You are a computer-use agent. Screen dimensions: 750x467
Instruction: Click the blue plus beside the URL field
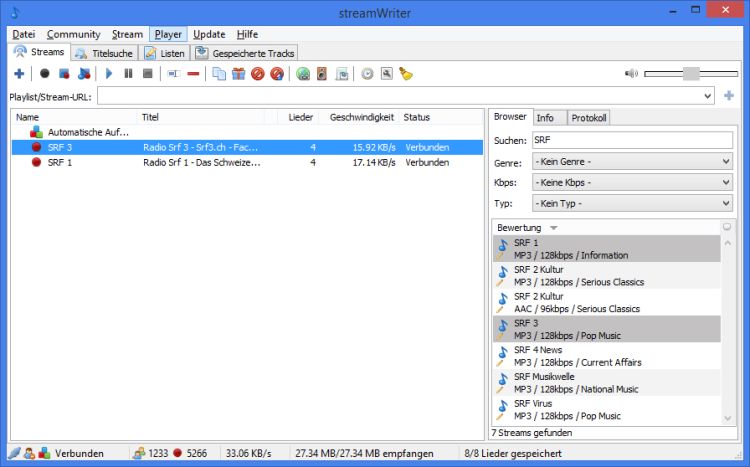(729, 96)
